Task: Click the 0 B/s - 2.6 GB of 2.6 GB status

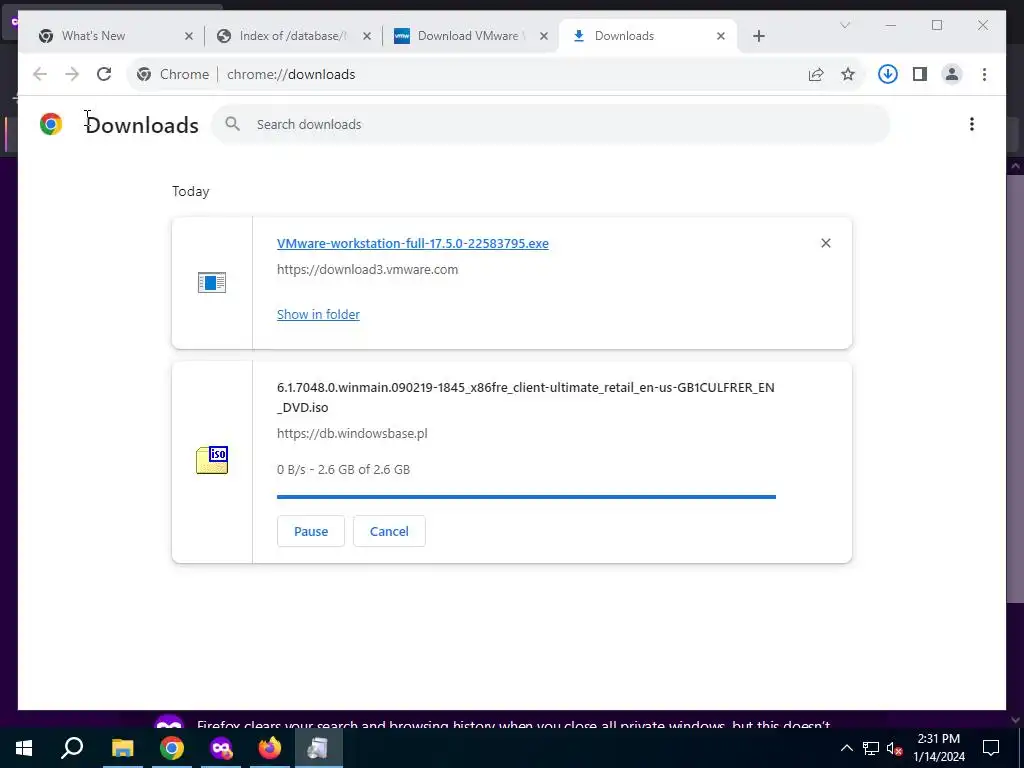Action: [x=344, y=469]
